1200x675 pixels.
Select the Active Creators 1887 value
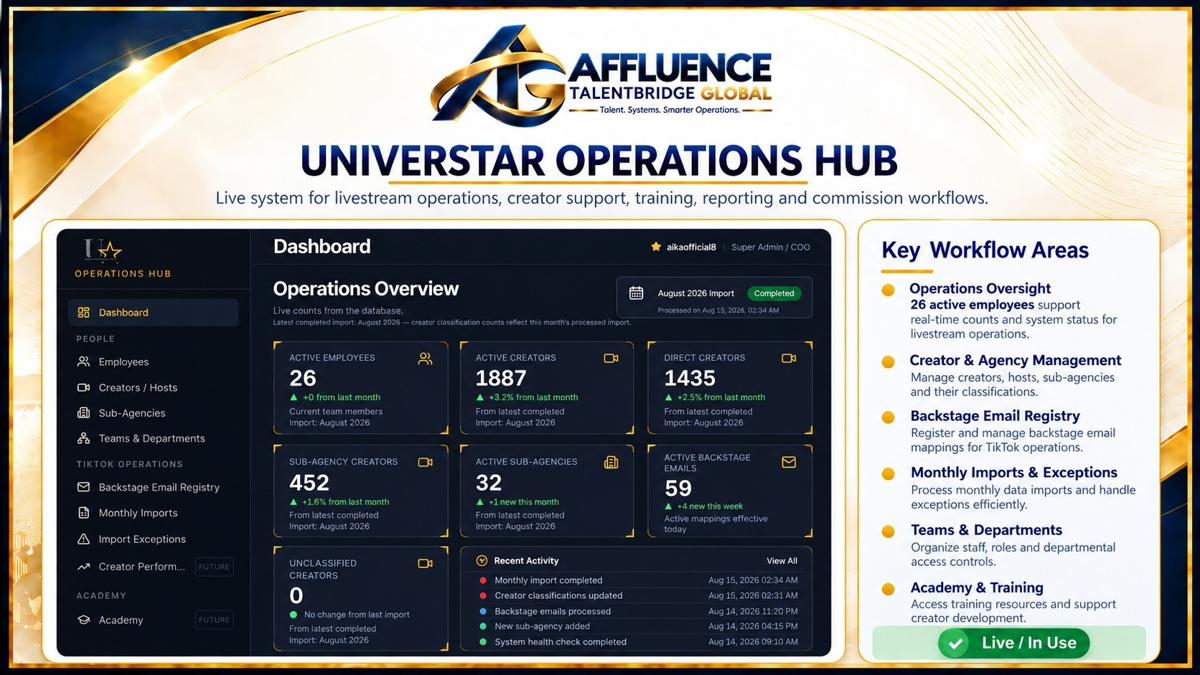[501, 378]
